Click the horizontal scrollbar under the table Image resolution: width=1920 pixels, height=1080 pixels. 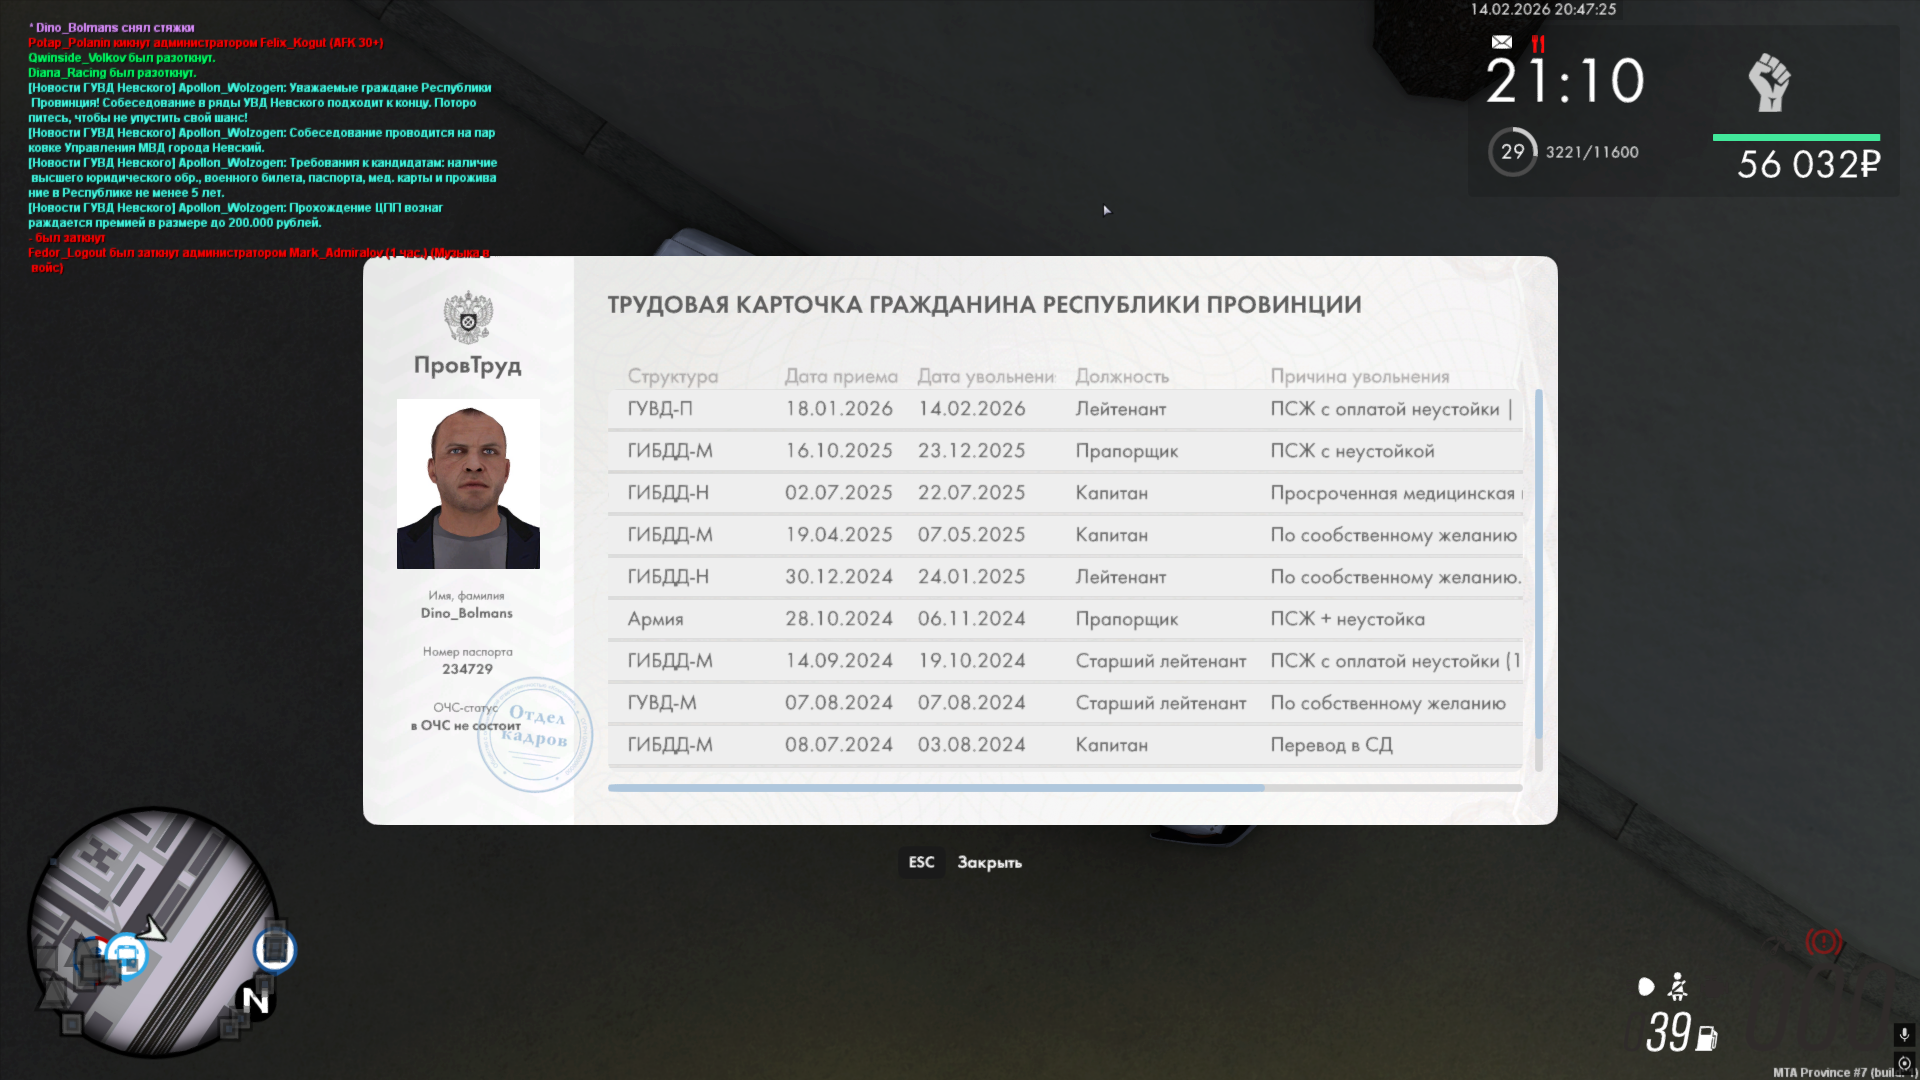click(935, 788)
